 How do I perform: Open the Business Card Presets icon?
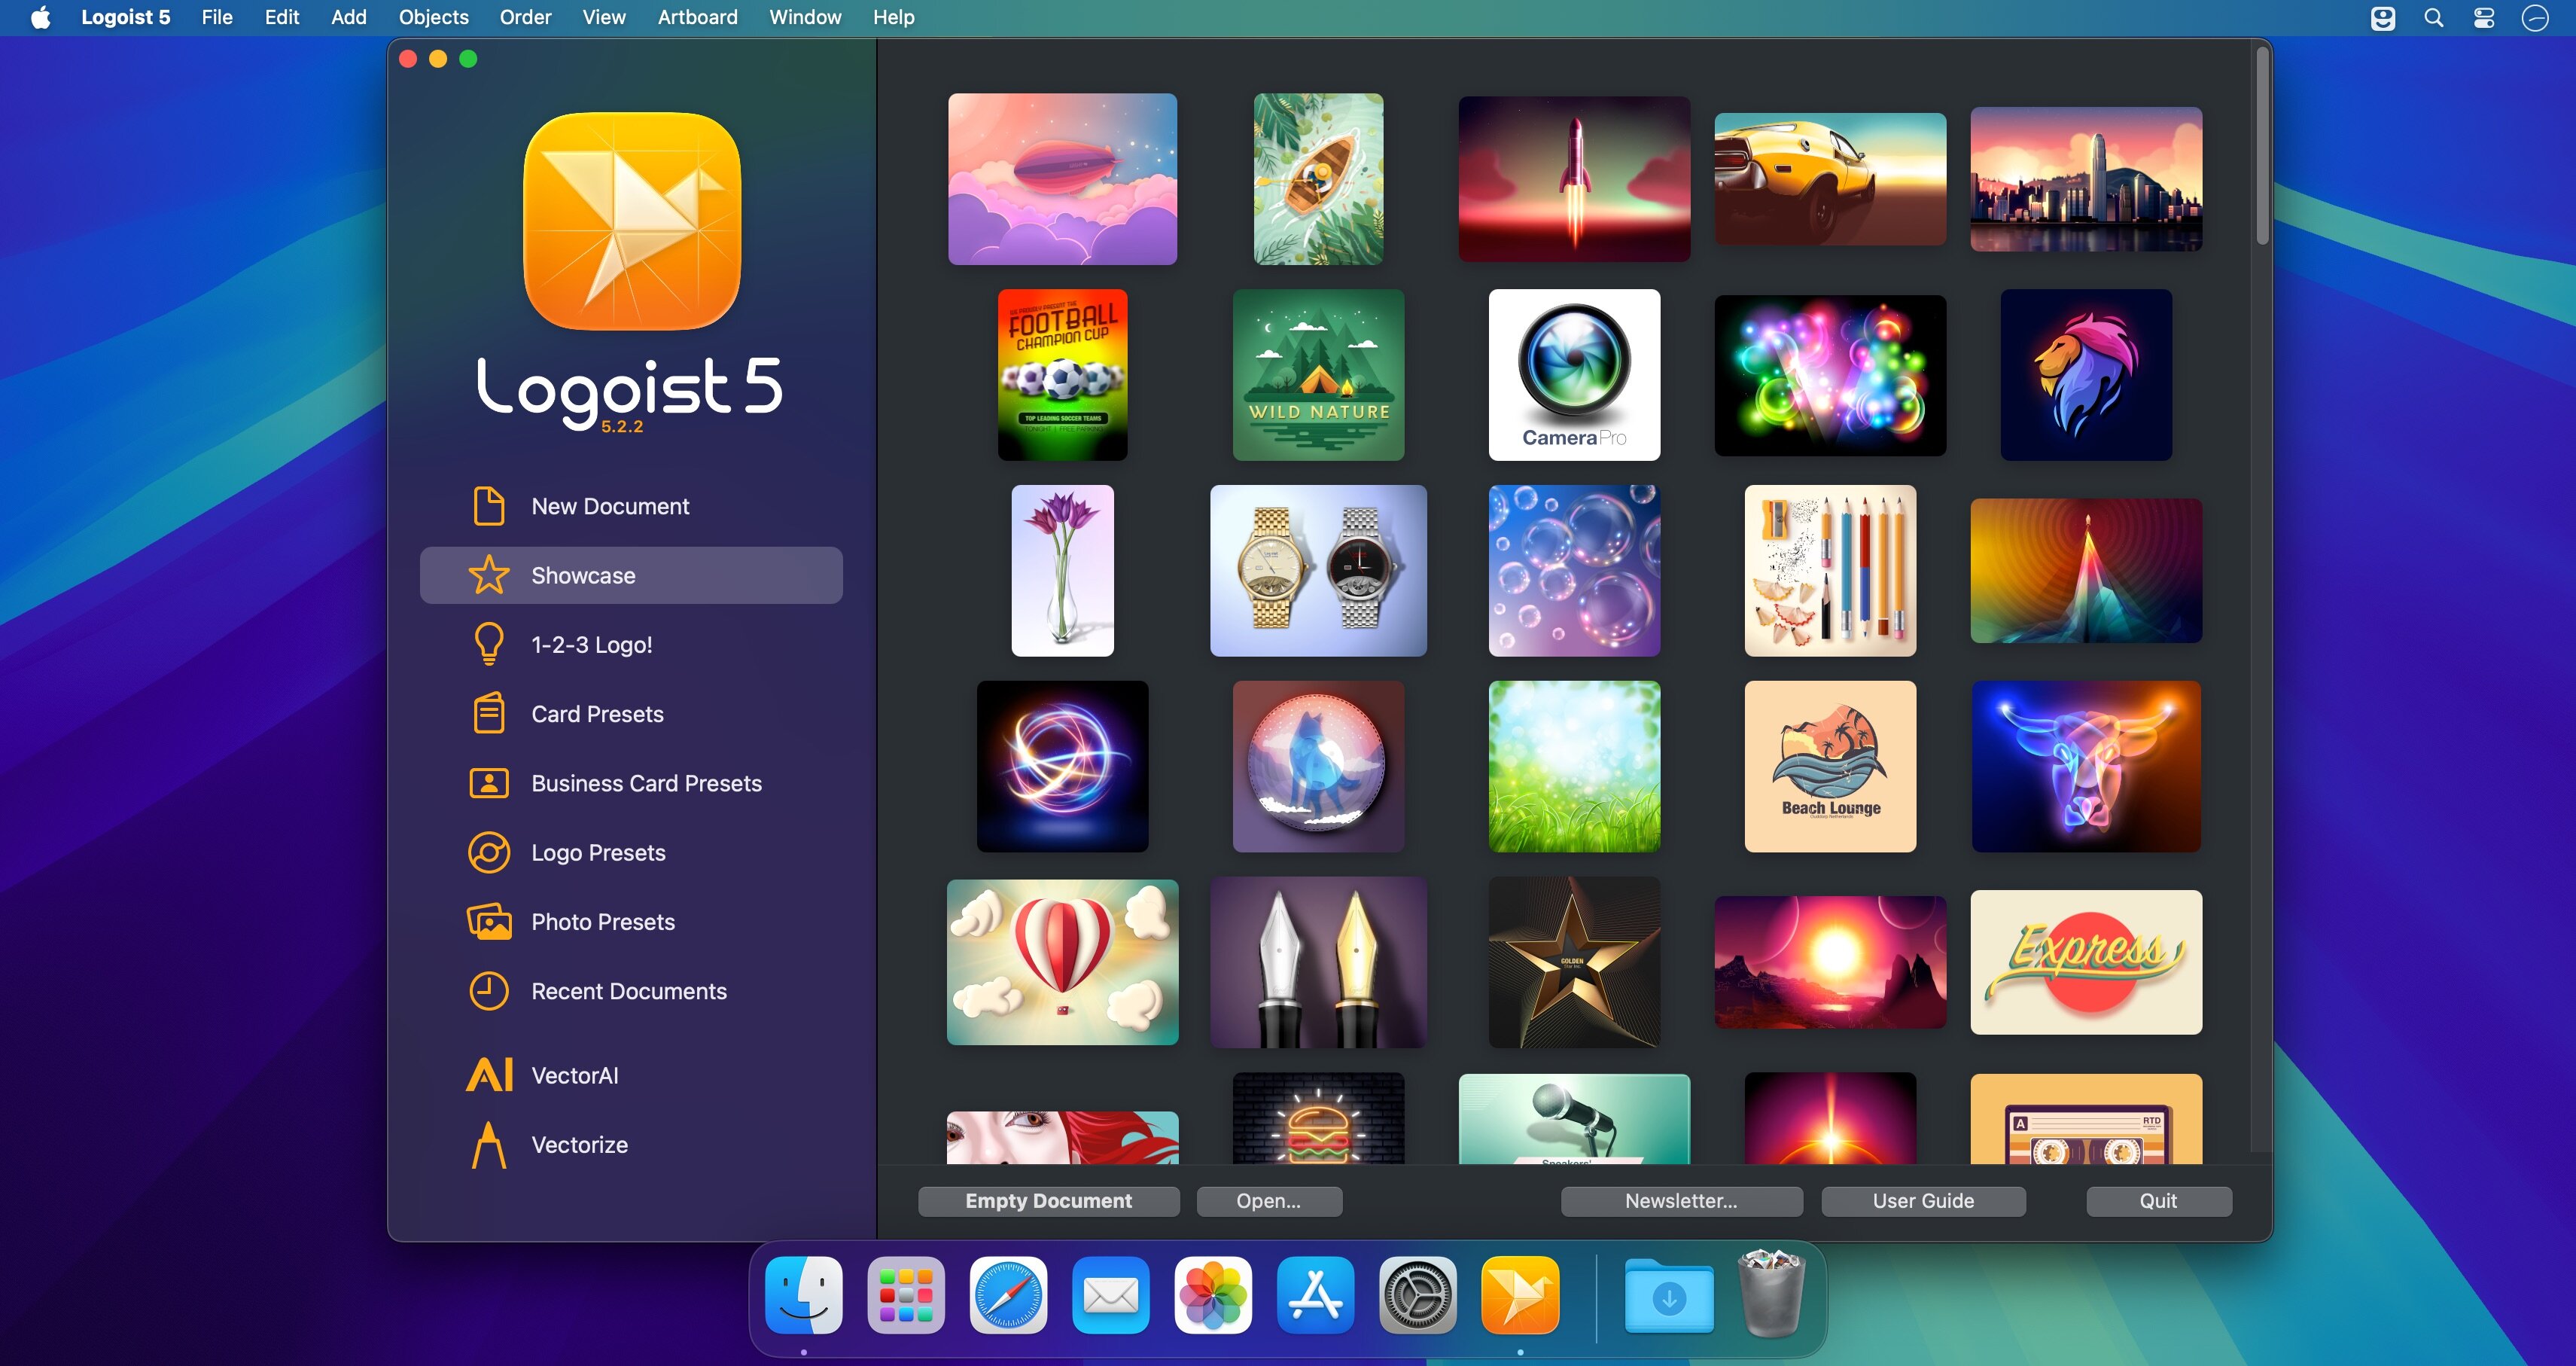[x=488, y=783]
